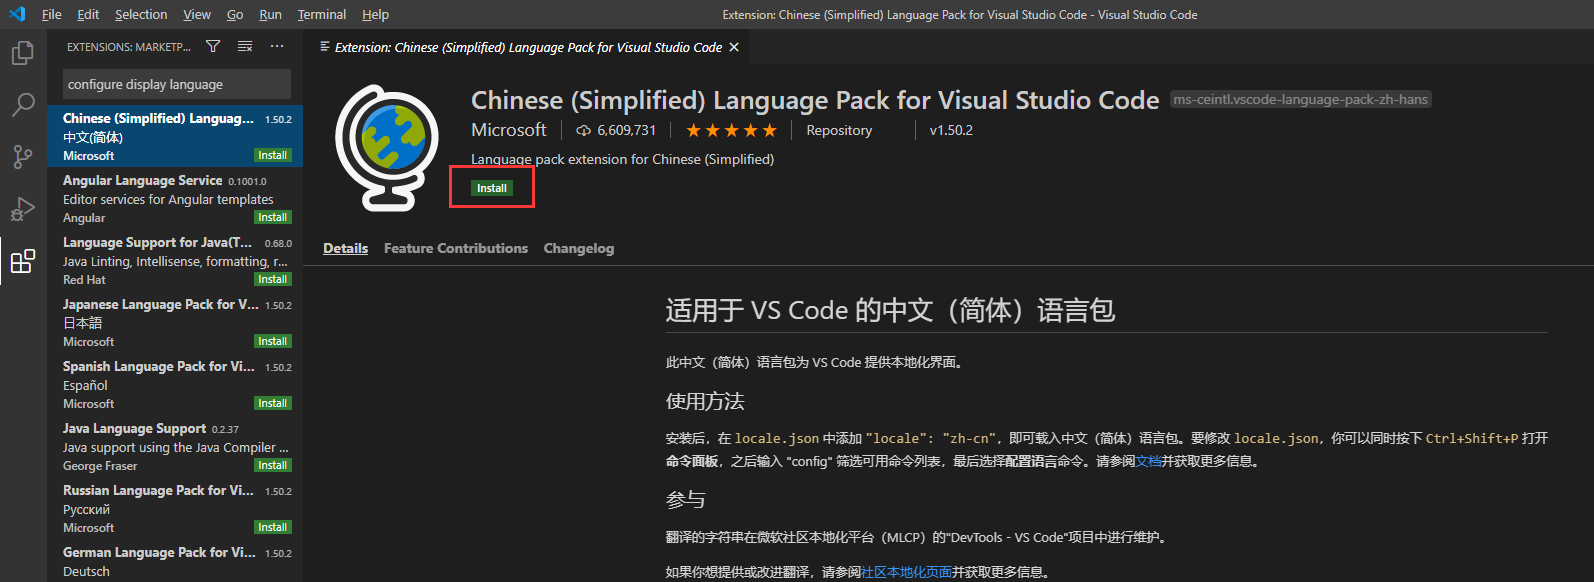Click the Extensions: Marketplace panel title
Image resolution: width=1594 pixels, height=582 pixels.
pos(129,47)
